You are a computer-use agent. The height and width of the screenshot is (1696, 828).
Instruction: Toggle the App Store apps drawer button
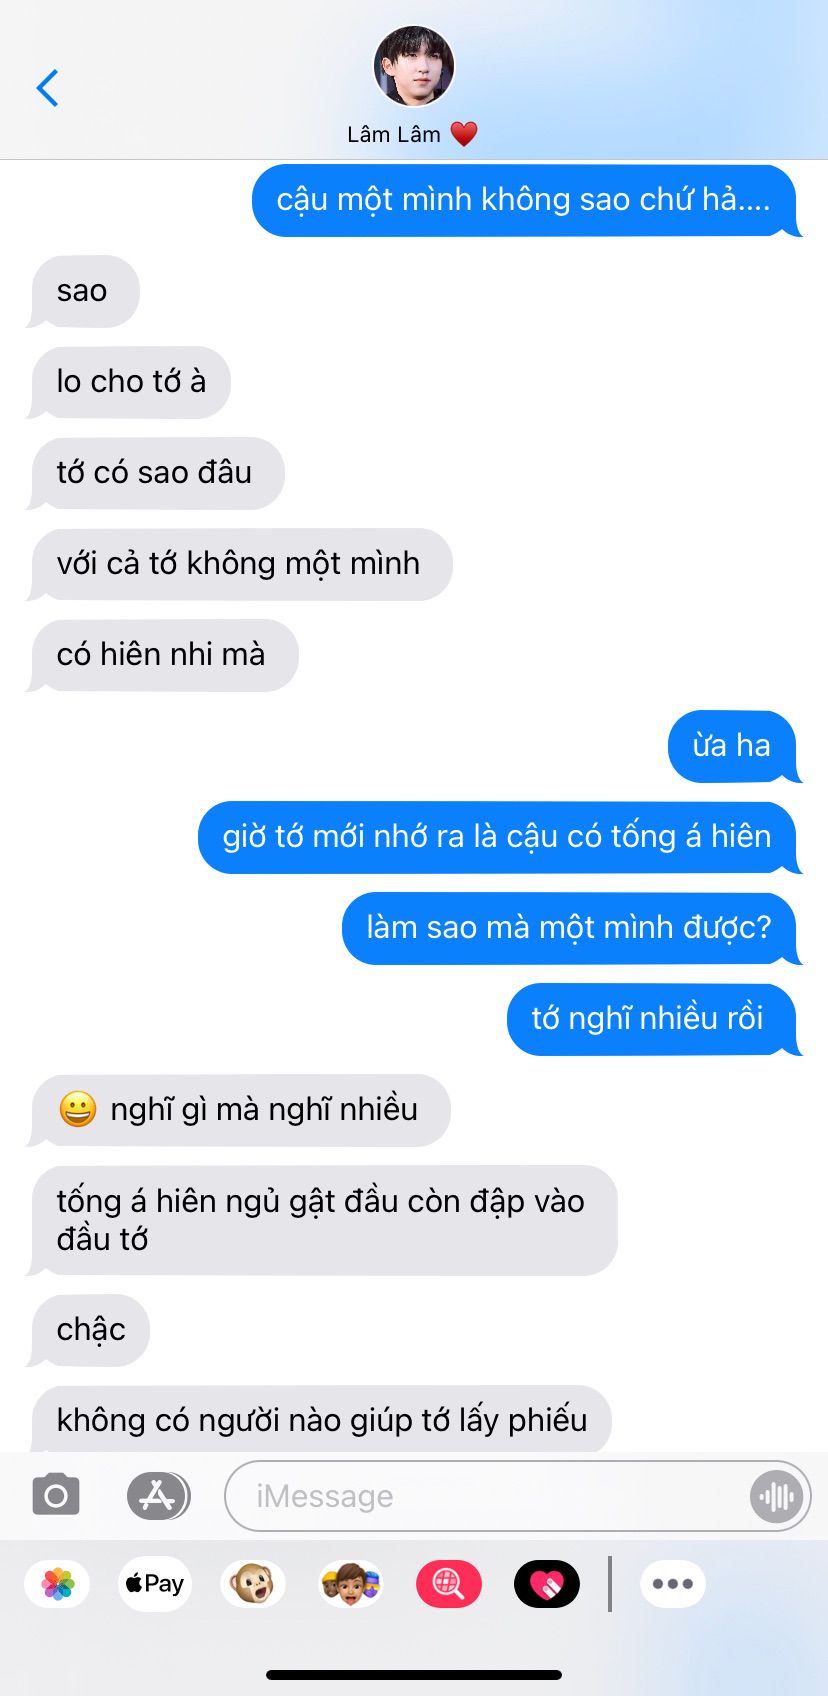pyautogui.click(x=158, y=1496)
